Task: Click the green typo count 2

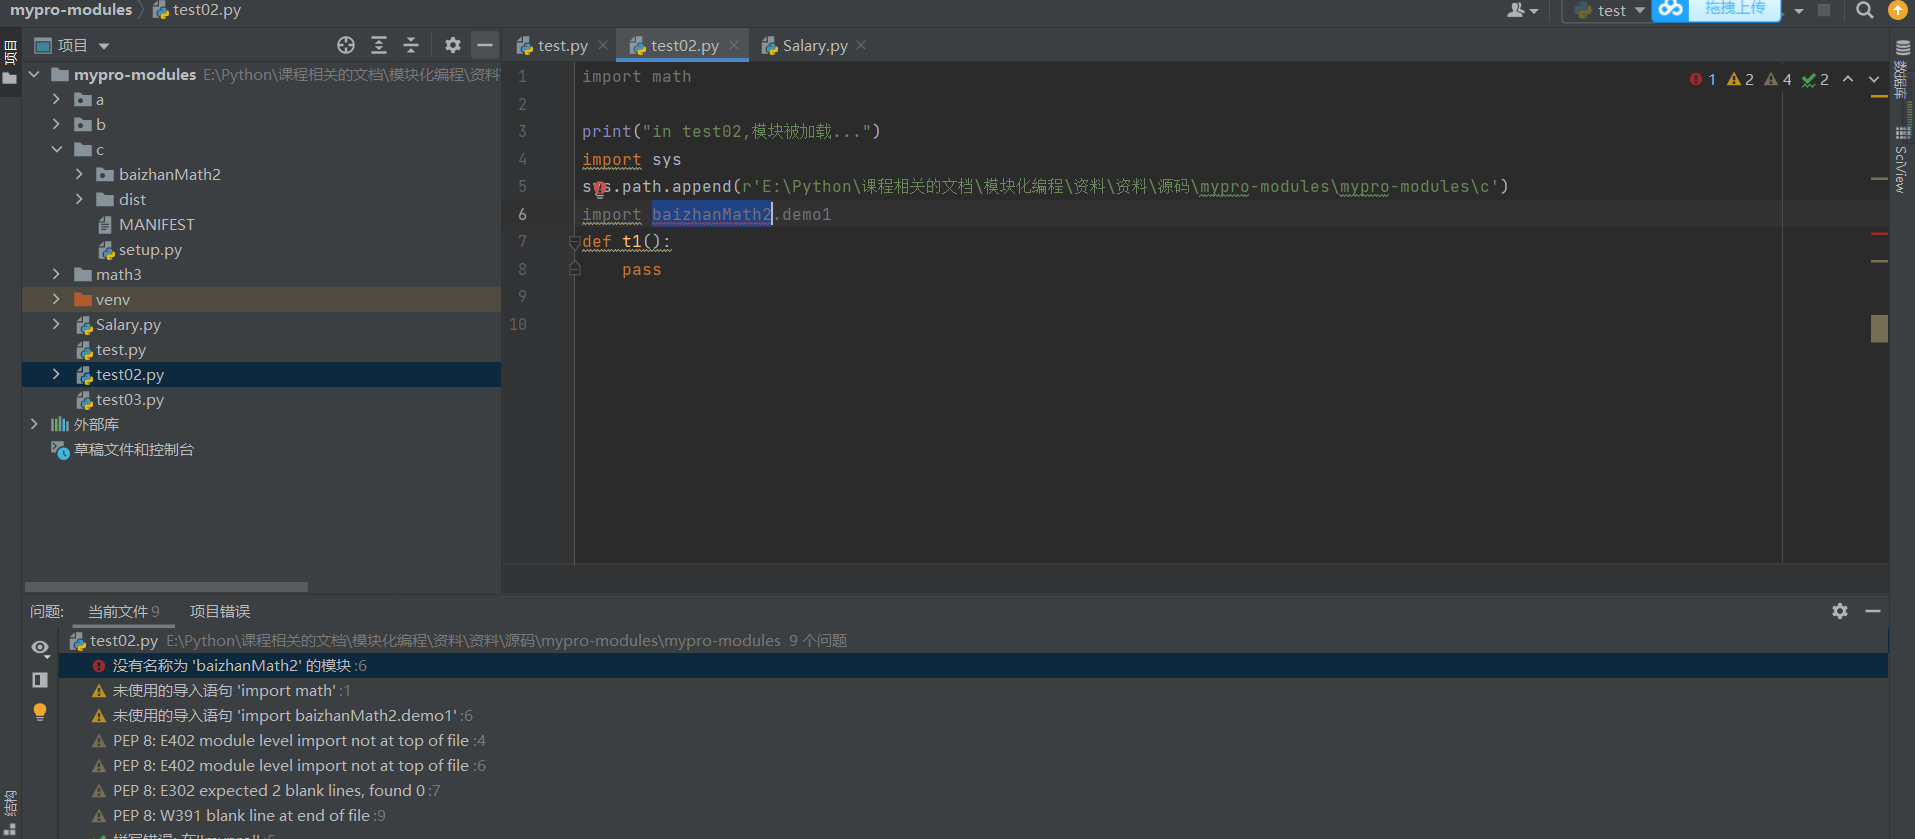Action: pyautogui.click(x=1816, y=79)
